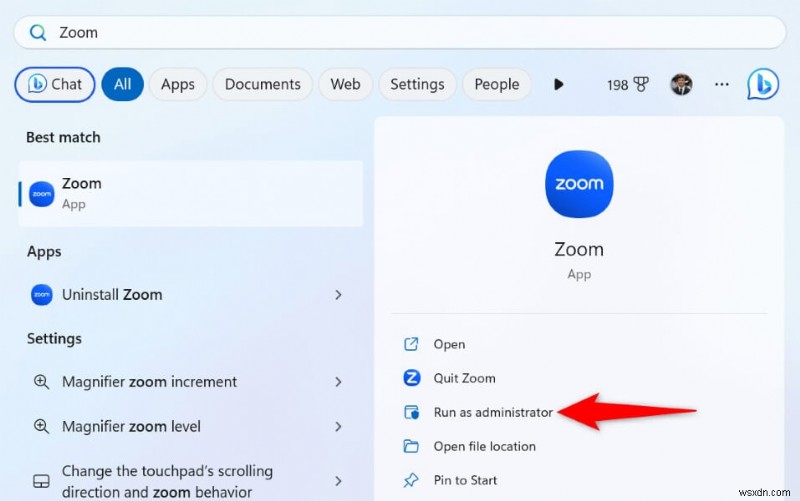The height and width of the screenshot is (501, 800).
Task: Click the Magnifier zoom level icon
Action: pos(41,427)
